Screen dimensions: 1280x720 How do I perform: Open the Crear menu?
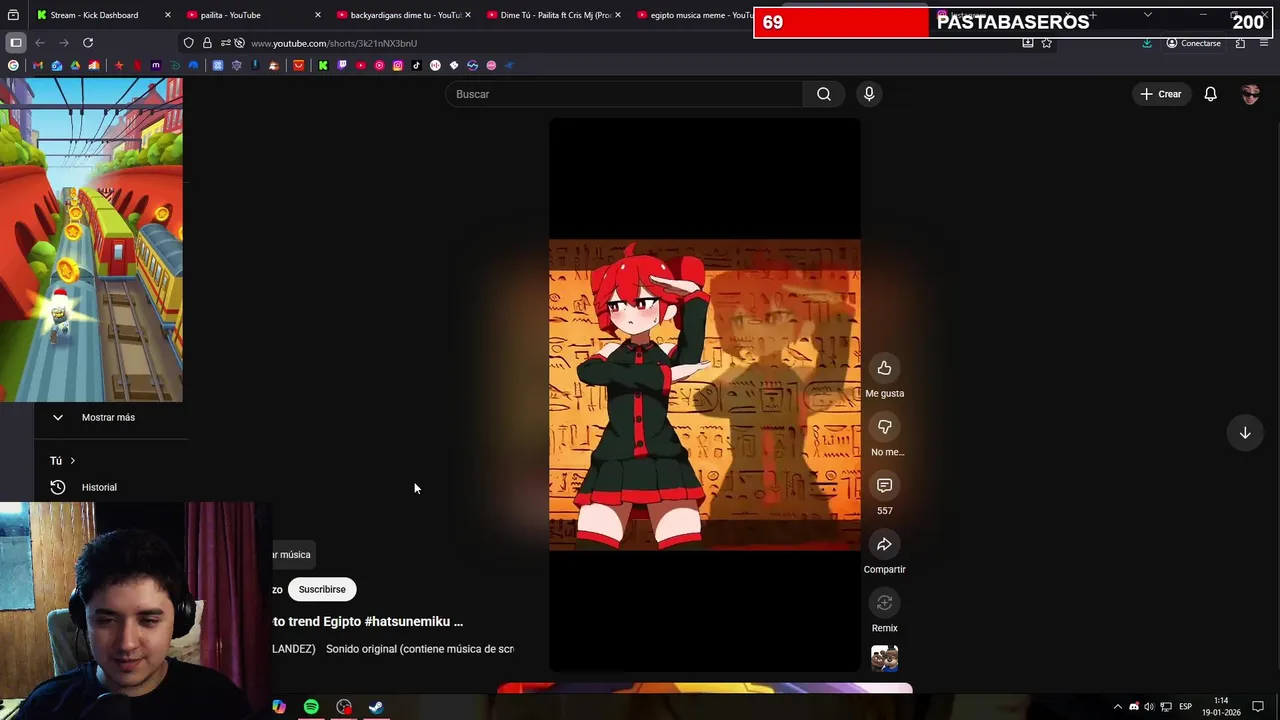[x=1161, y=94]
